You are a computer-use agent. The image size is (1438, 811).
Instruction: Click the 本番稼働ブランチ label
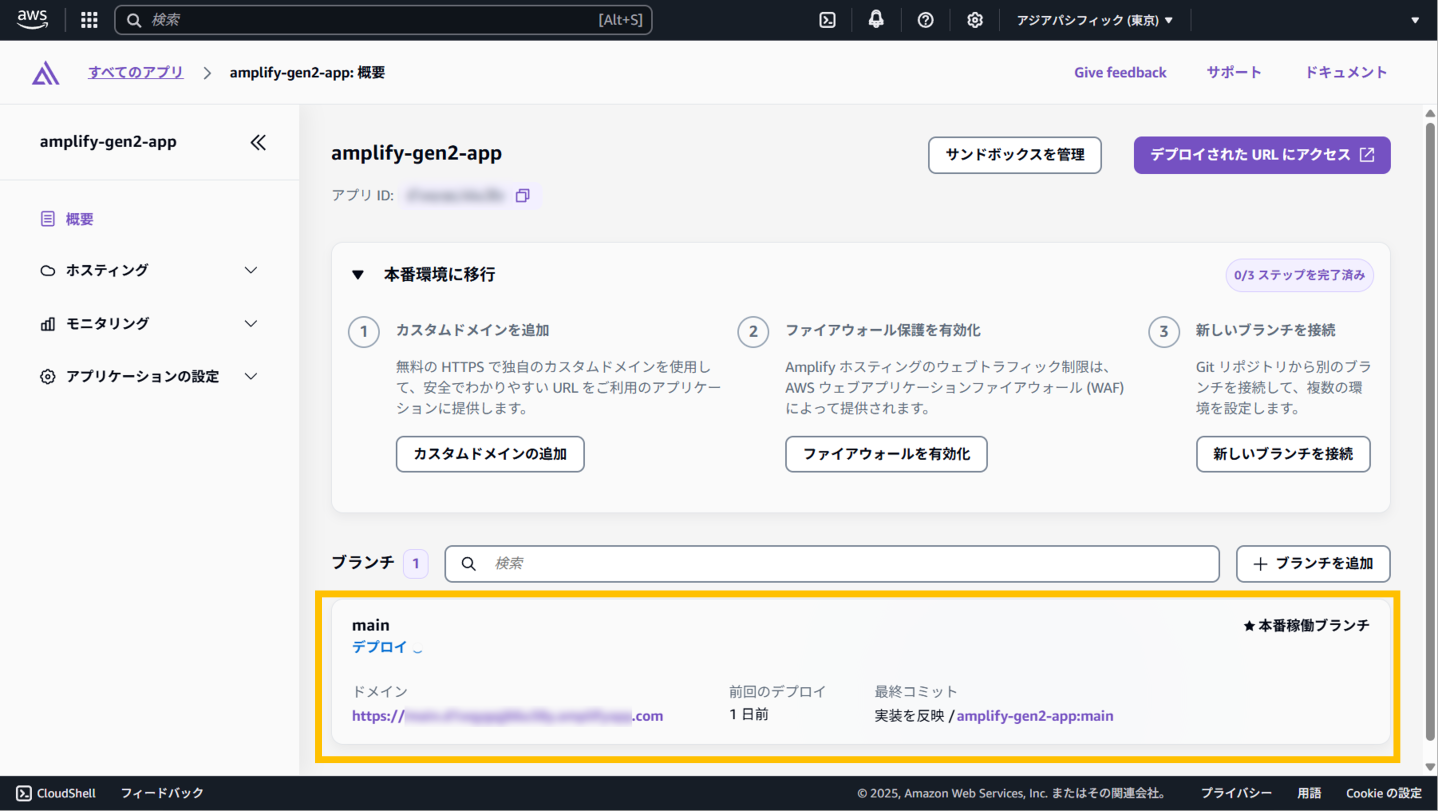1306,626
